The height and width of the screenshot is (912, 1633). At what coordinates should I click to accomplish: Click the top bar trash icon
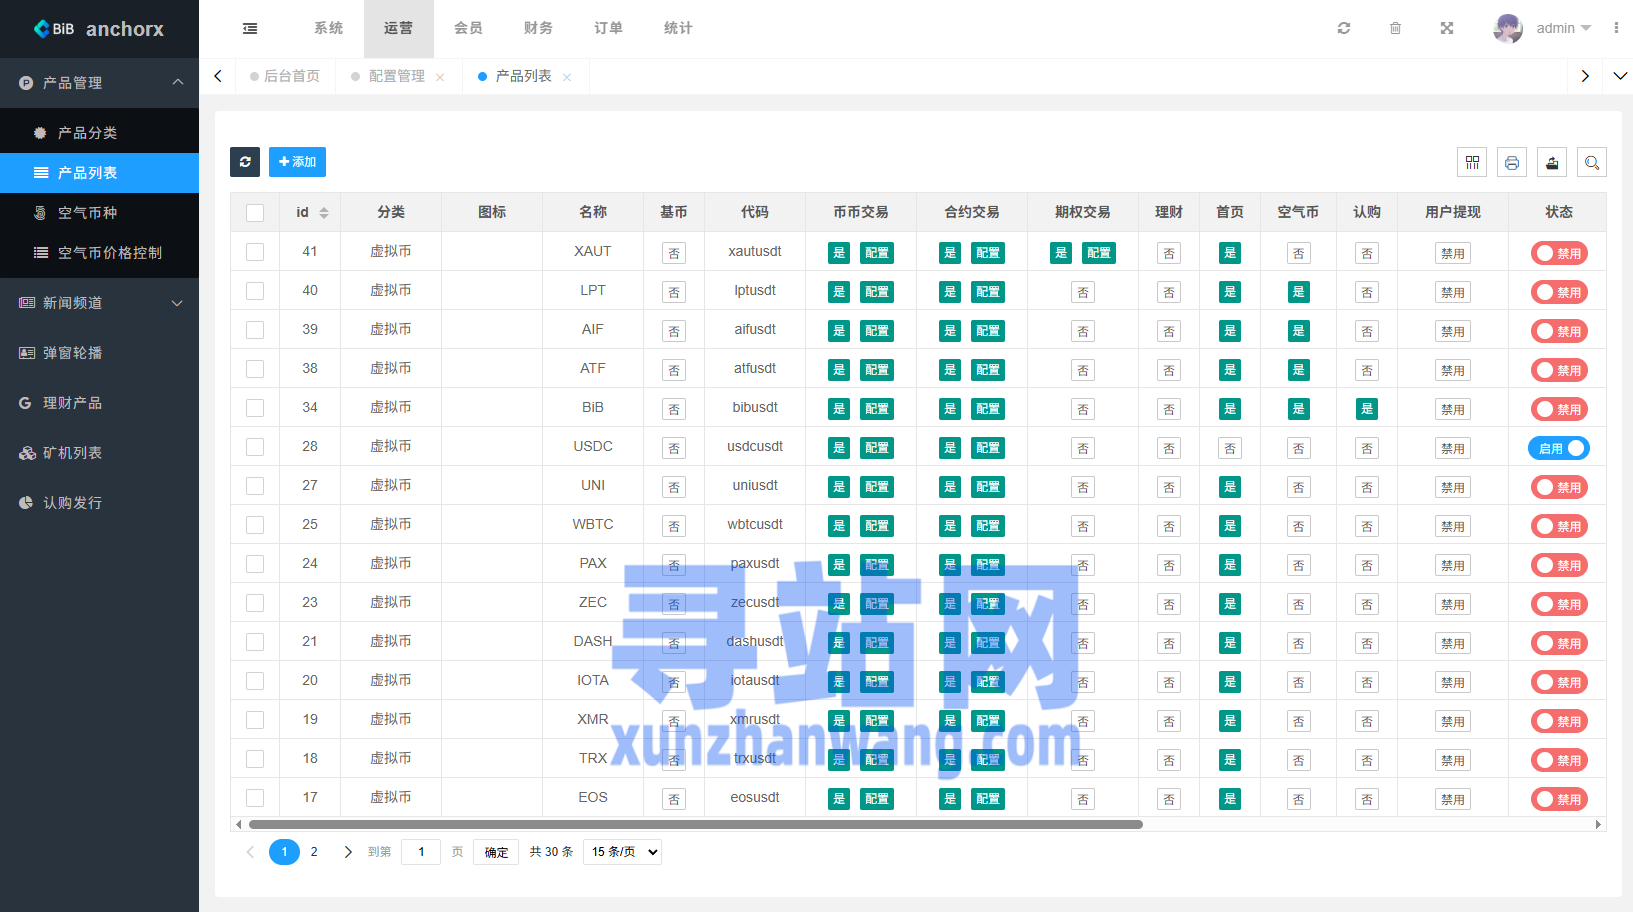tap(1395, 28)
